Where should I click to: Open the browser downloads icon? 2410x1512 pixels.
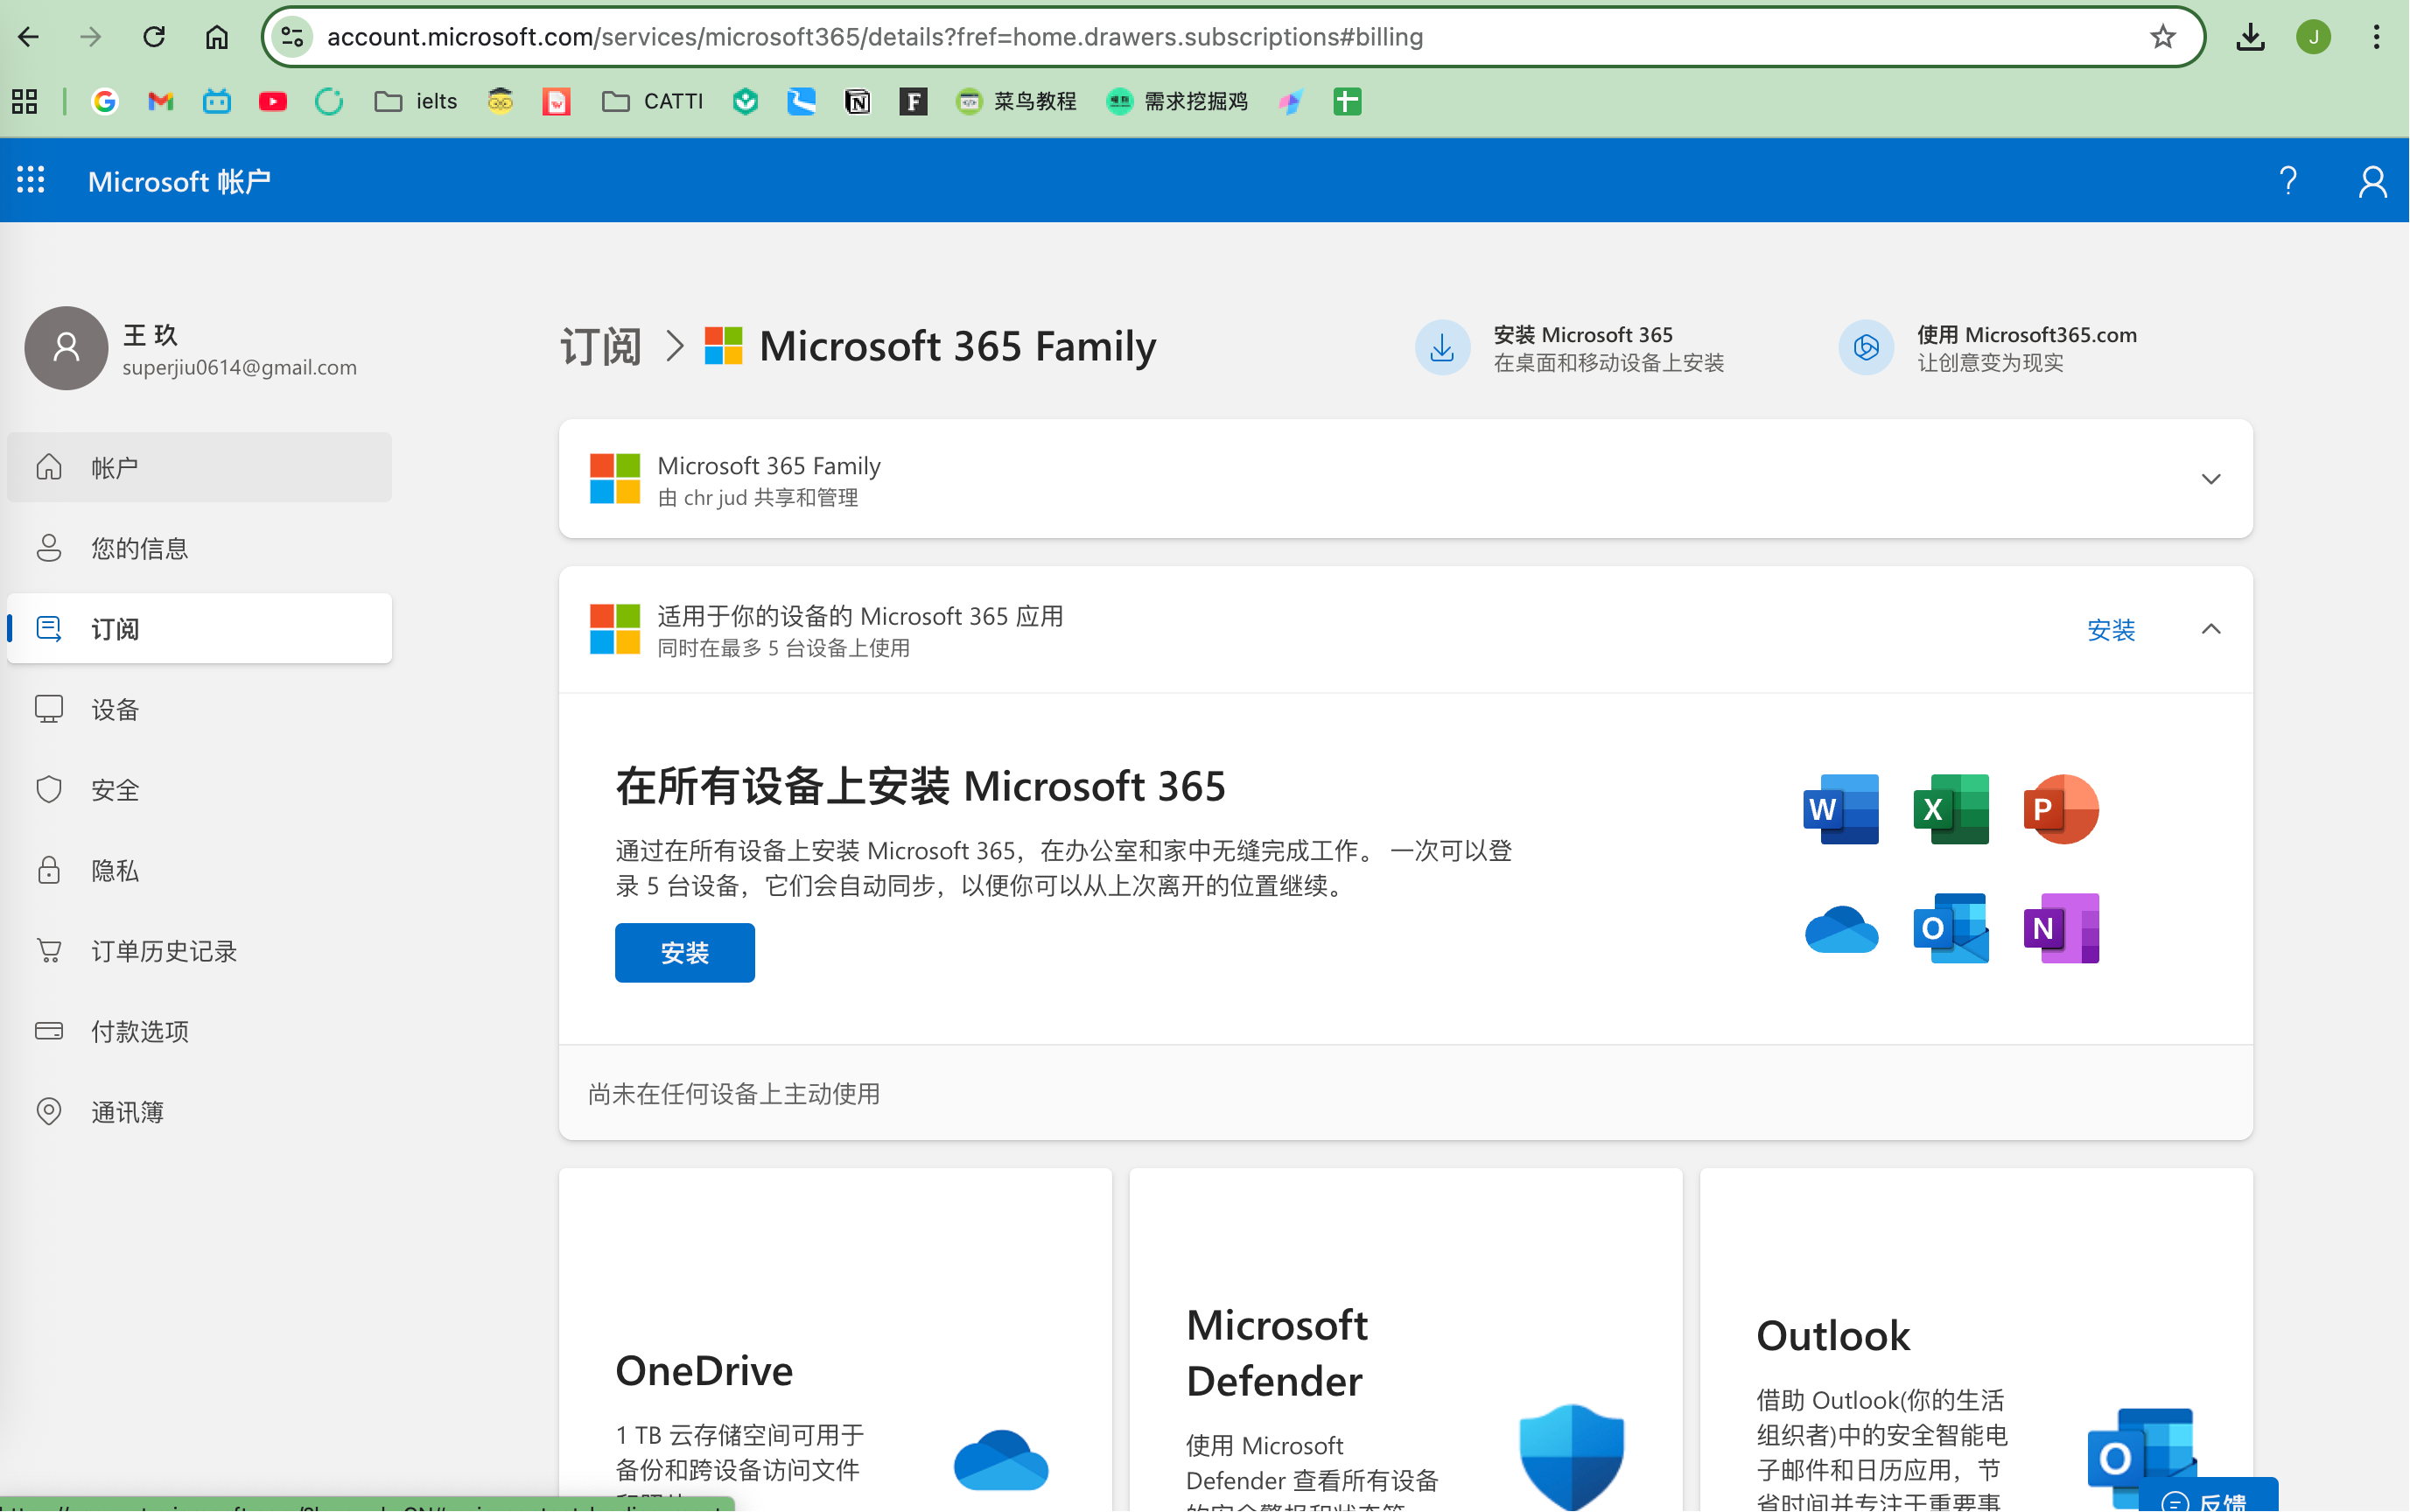[2250, 37]
